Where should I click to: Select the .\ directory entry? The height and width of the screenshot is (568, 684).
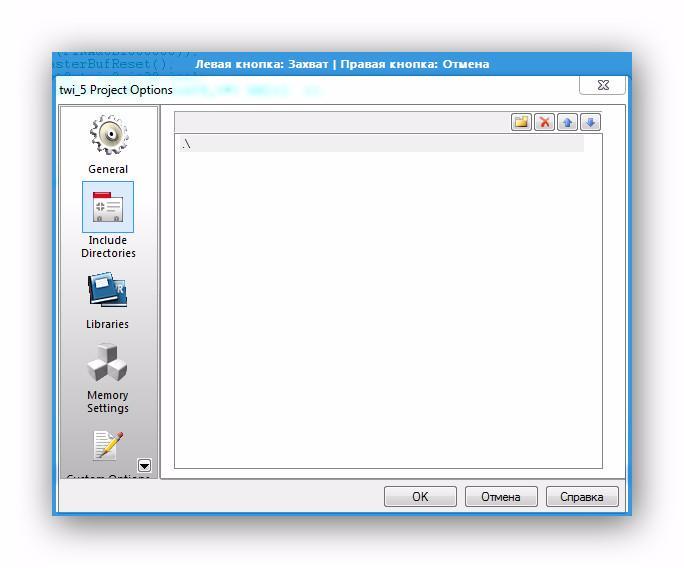[x=381, y=144]
